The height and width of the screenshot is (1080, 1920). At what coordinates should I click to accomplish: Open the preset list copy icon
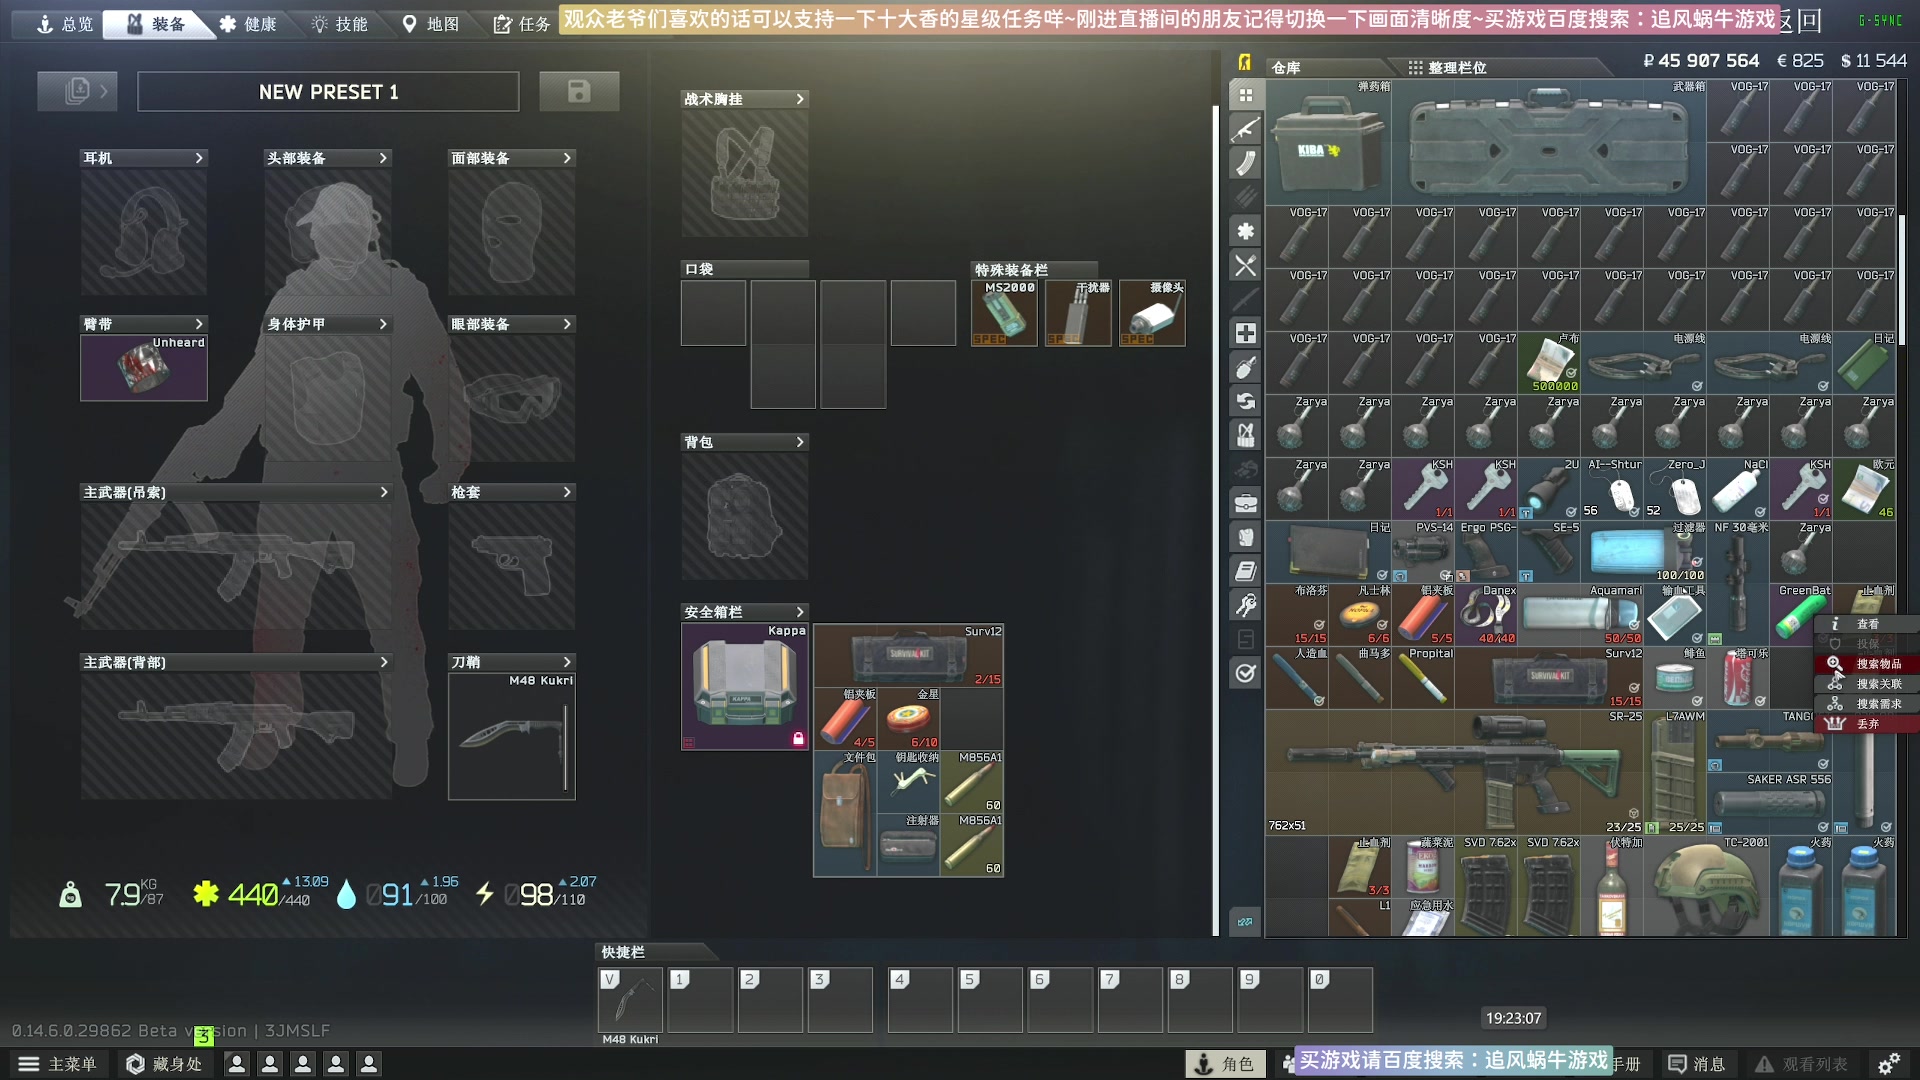[x=77, y=91]
